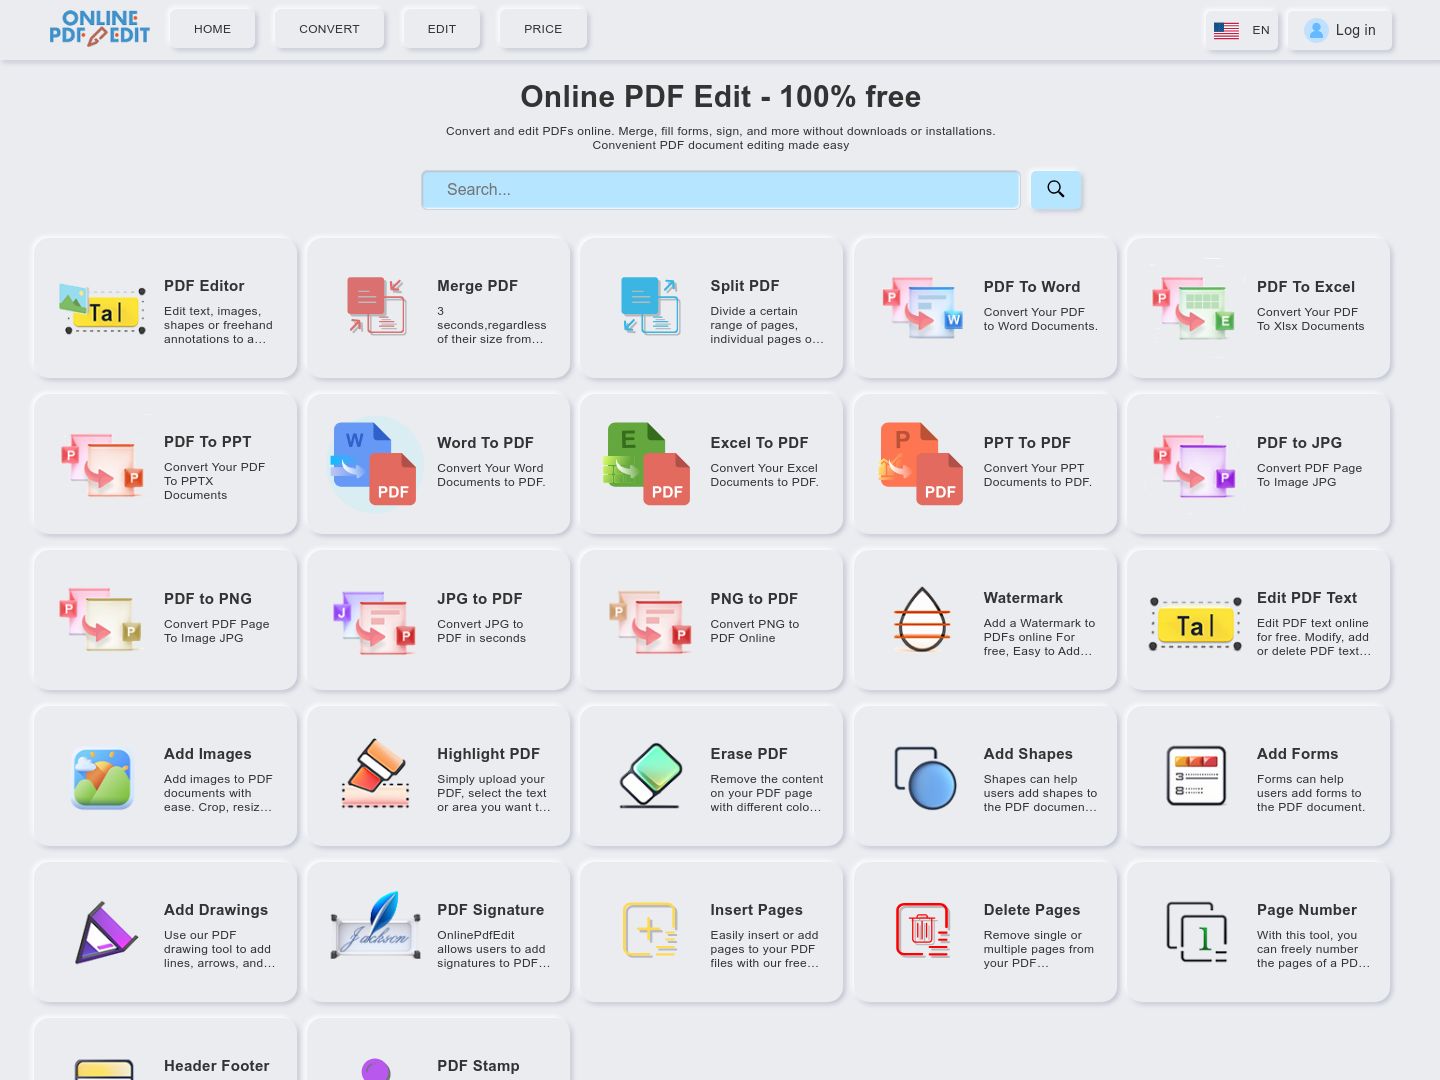1440x1080 pixels.
Task: Click the US flag icon
Action: (x=1226, y=30)
